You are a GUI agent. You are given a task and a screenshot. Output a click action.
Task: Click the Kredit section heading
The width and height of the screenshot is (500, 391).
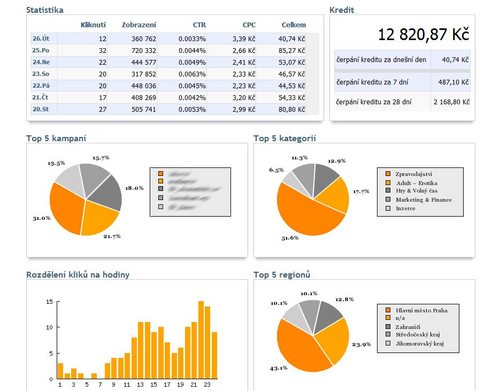[x=342, y=10]
